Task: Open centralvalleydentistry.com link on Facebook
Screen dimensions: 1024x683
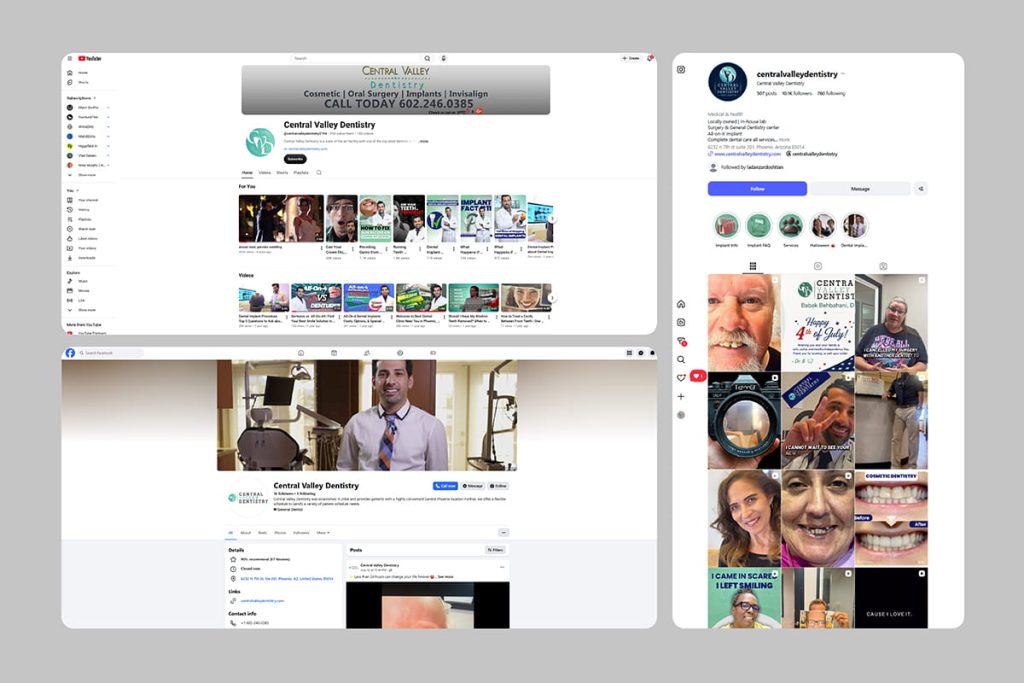Action: 263,601
